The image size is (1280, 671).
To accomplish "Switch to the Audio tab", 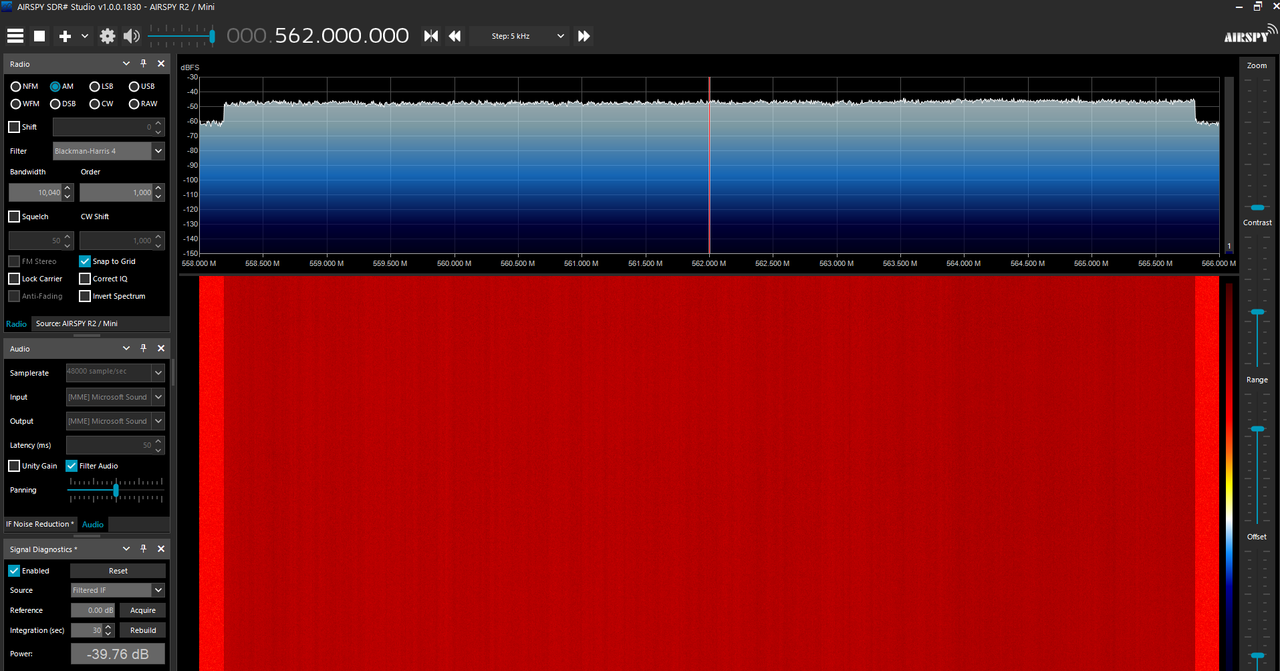I will 92,524.
